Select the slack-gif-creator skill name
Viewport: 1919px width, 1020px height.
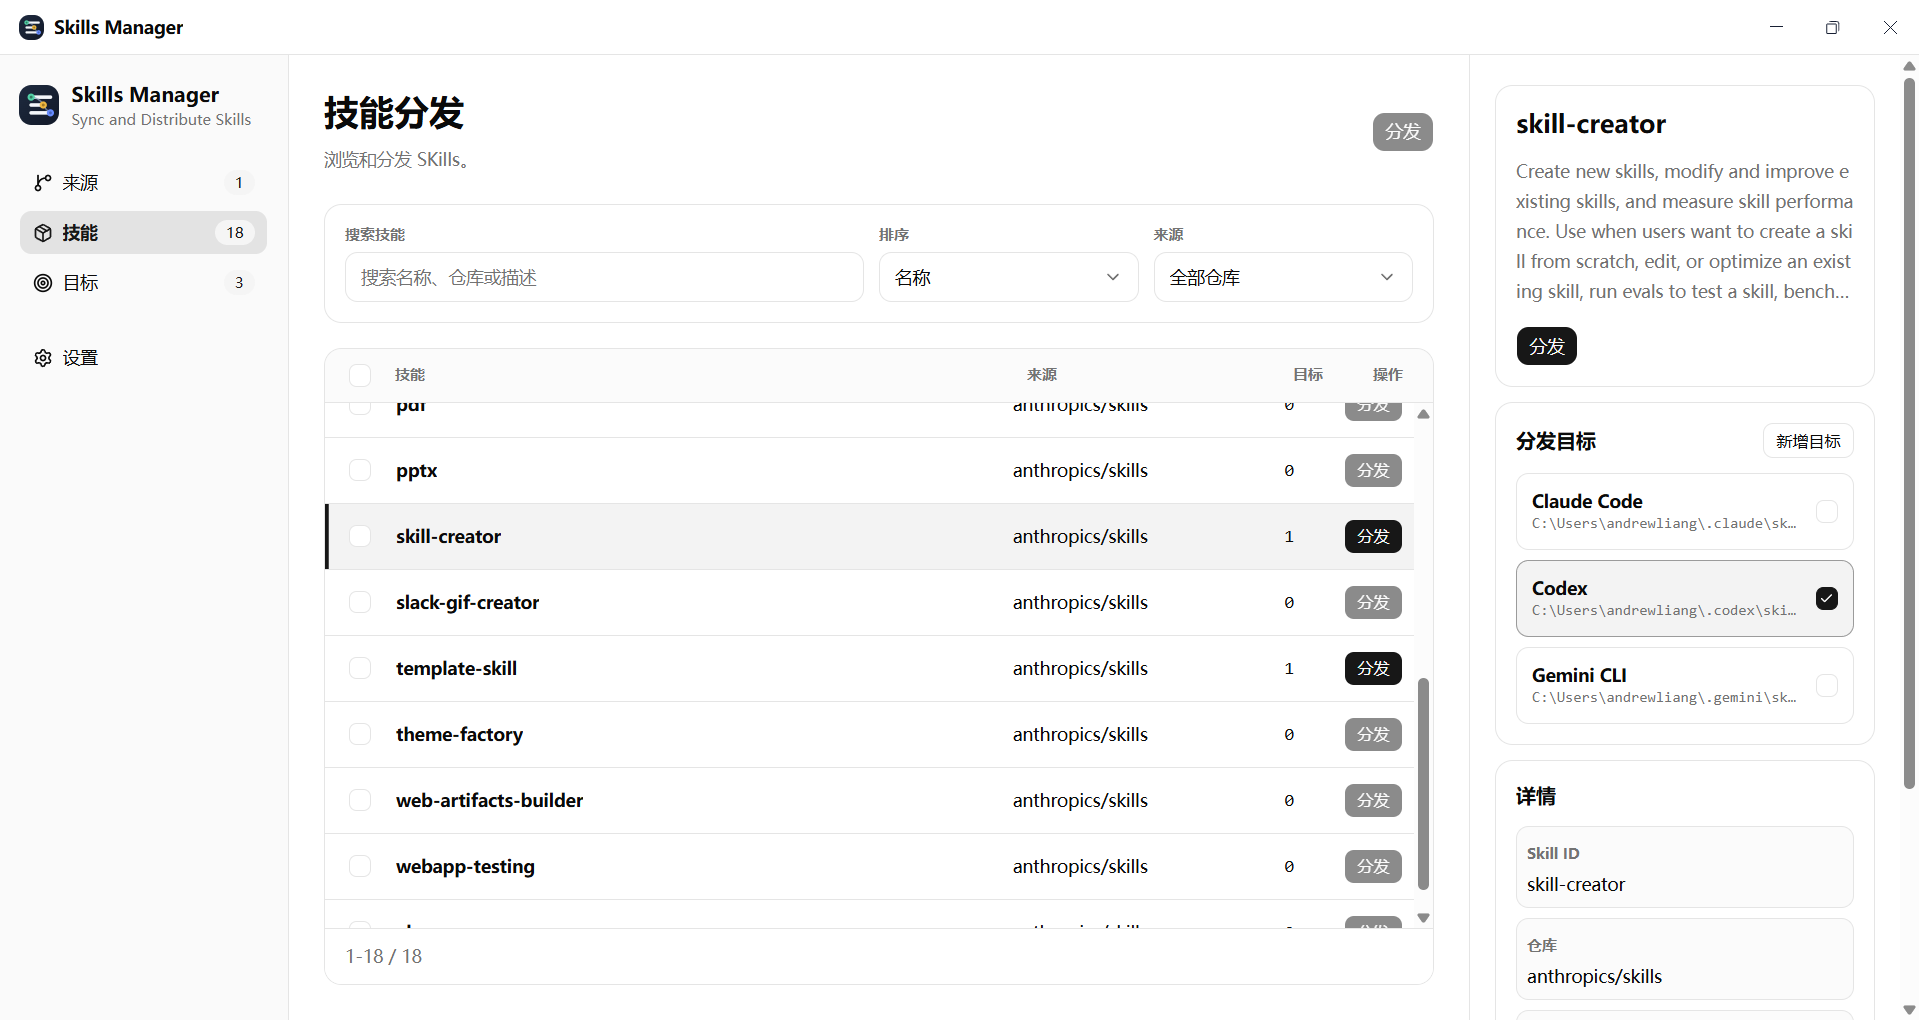pos(467,602)
